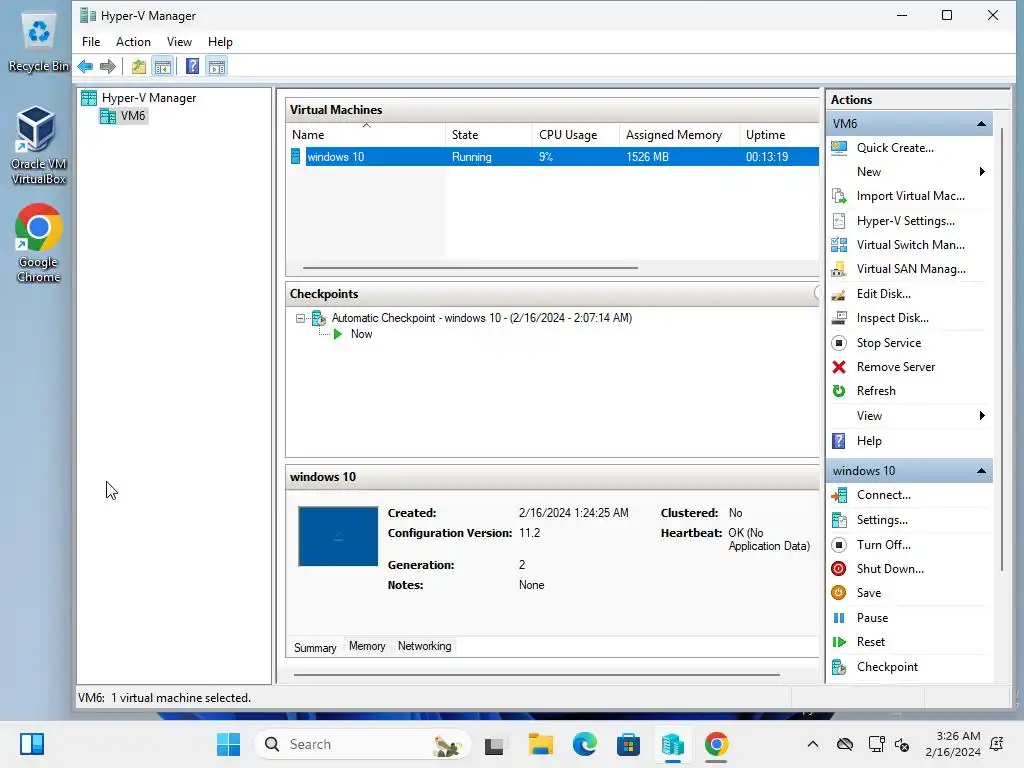Open Microsoft Edge from taskbar
The image size is (1024, 768).
[x=584, y=744]
